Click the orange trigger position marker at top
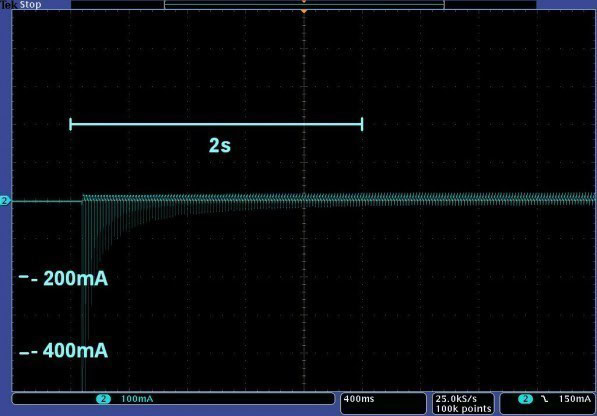Screen dimensions: 597x416 (x=304, y=11)
